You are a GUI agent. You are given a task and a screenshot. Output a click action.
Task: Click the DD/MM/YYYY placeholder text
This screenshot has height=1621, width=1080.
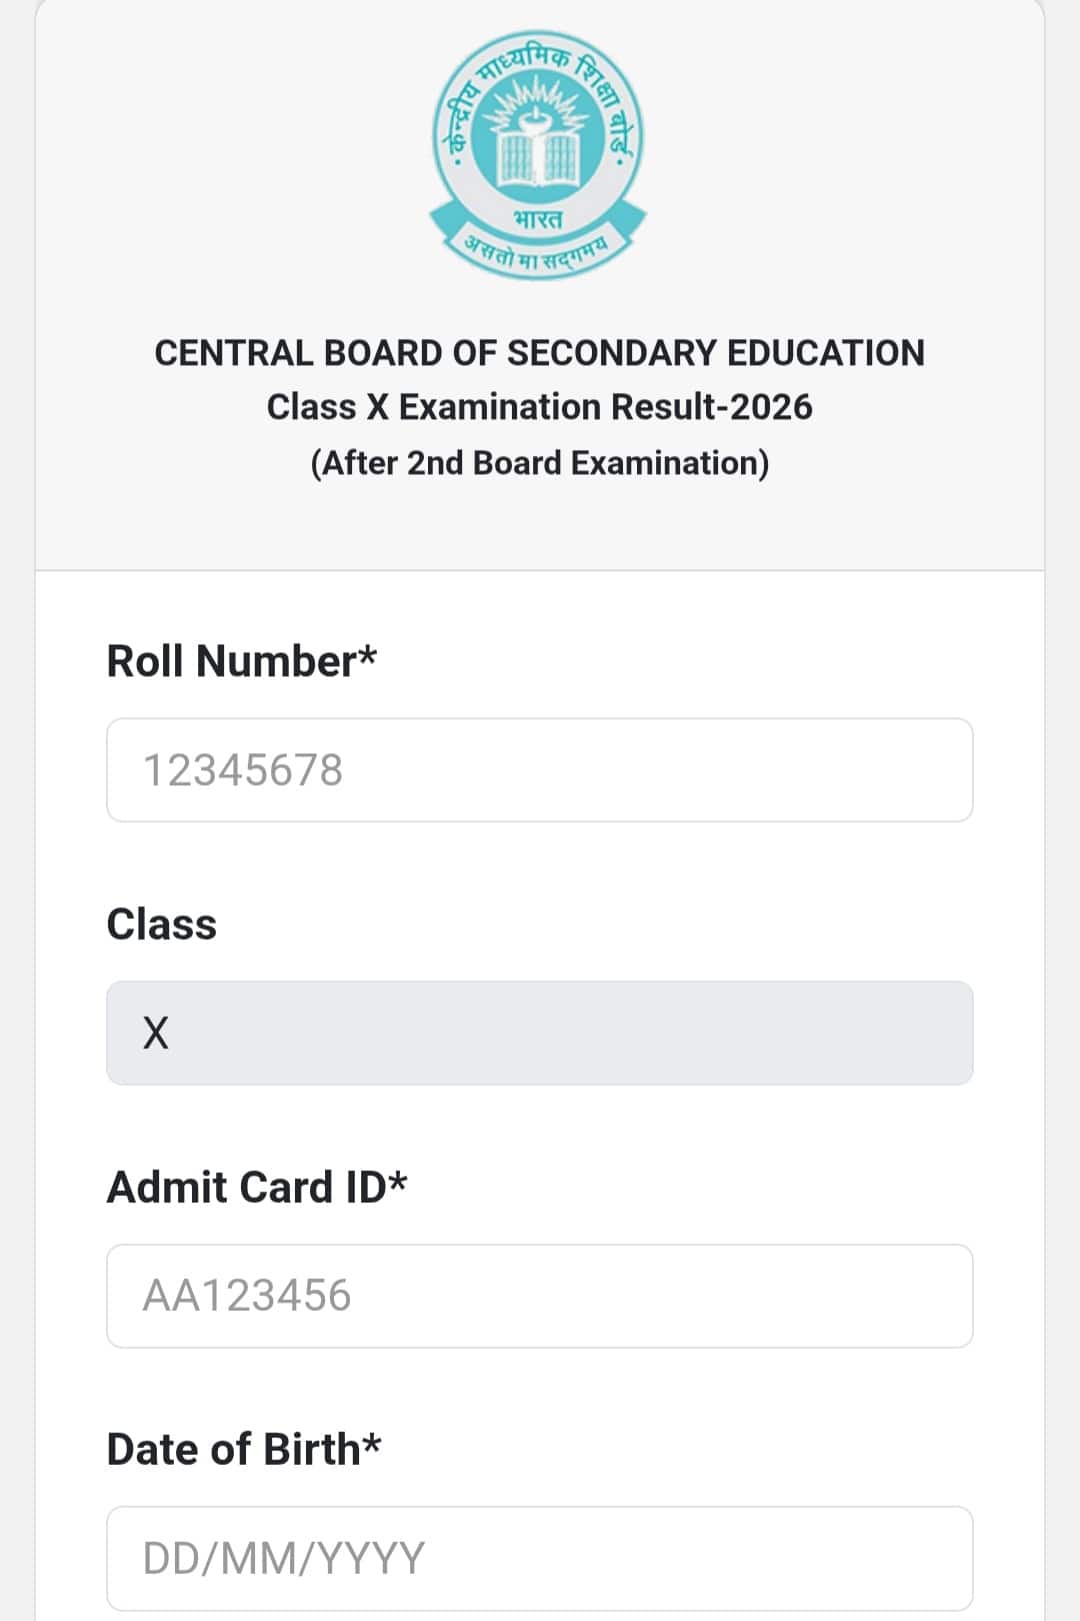pyautogui.click(x=284, y=1558)
